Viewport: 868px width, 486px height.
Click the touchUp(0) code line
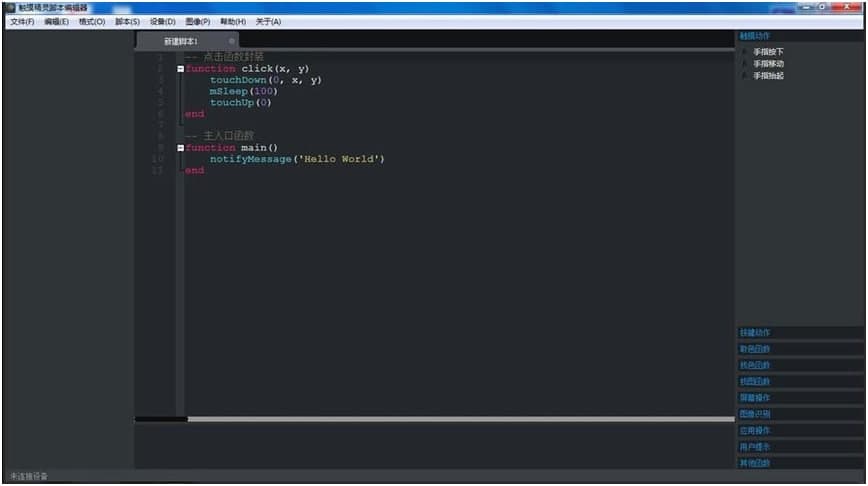point(241,103)
